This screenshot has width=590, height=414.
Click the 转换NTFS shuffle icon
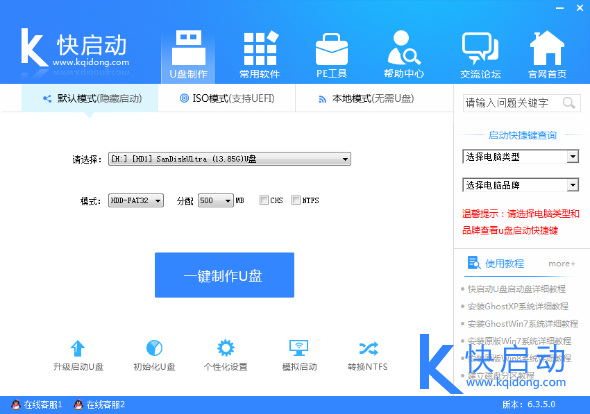(x=368, y=349)
